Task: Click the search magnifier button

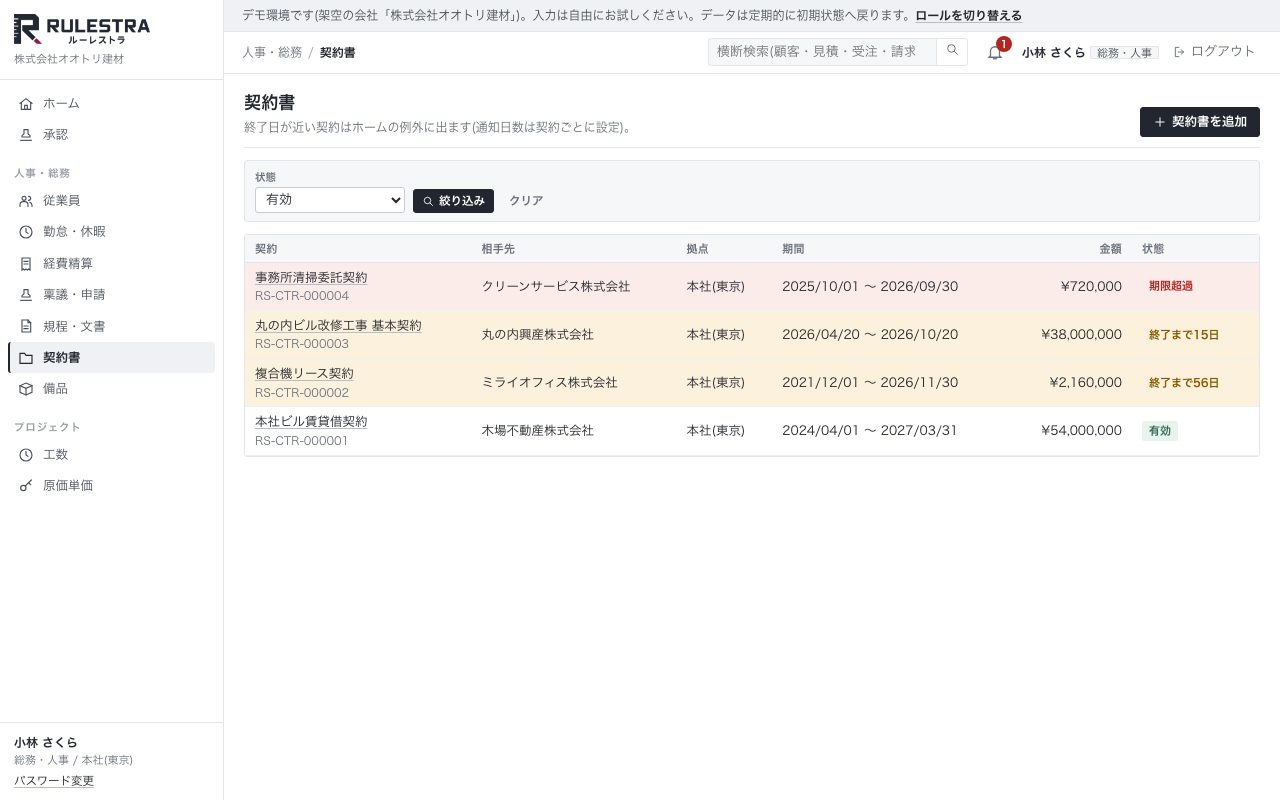Action: [x=952, y=51]
